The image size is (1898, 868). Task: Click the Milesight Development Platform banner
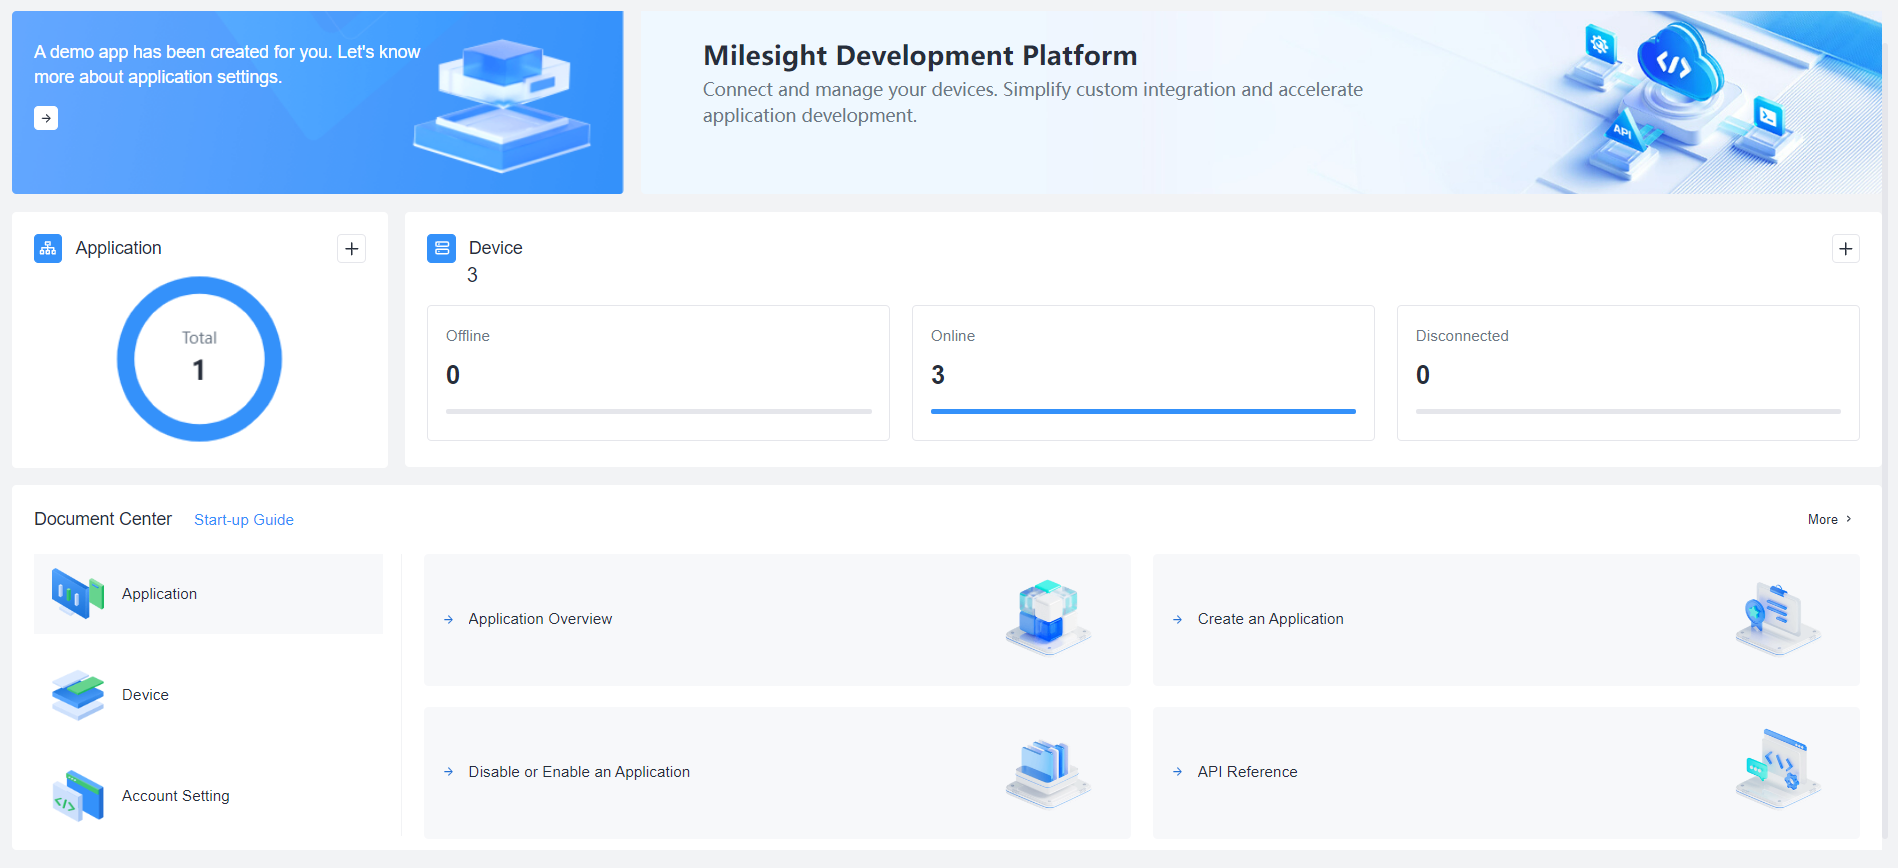(x=1261, y=102)
